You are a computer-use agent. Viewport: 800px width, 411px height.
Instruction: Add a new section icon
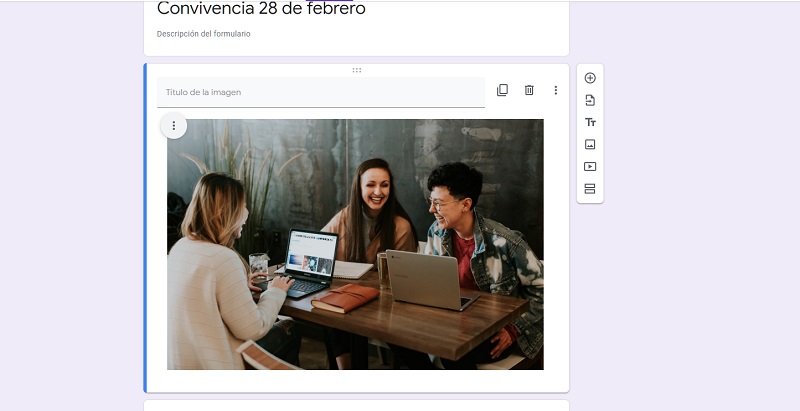pyautogui.click(x=590, y=189)
